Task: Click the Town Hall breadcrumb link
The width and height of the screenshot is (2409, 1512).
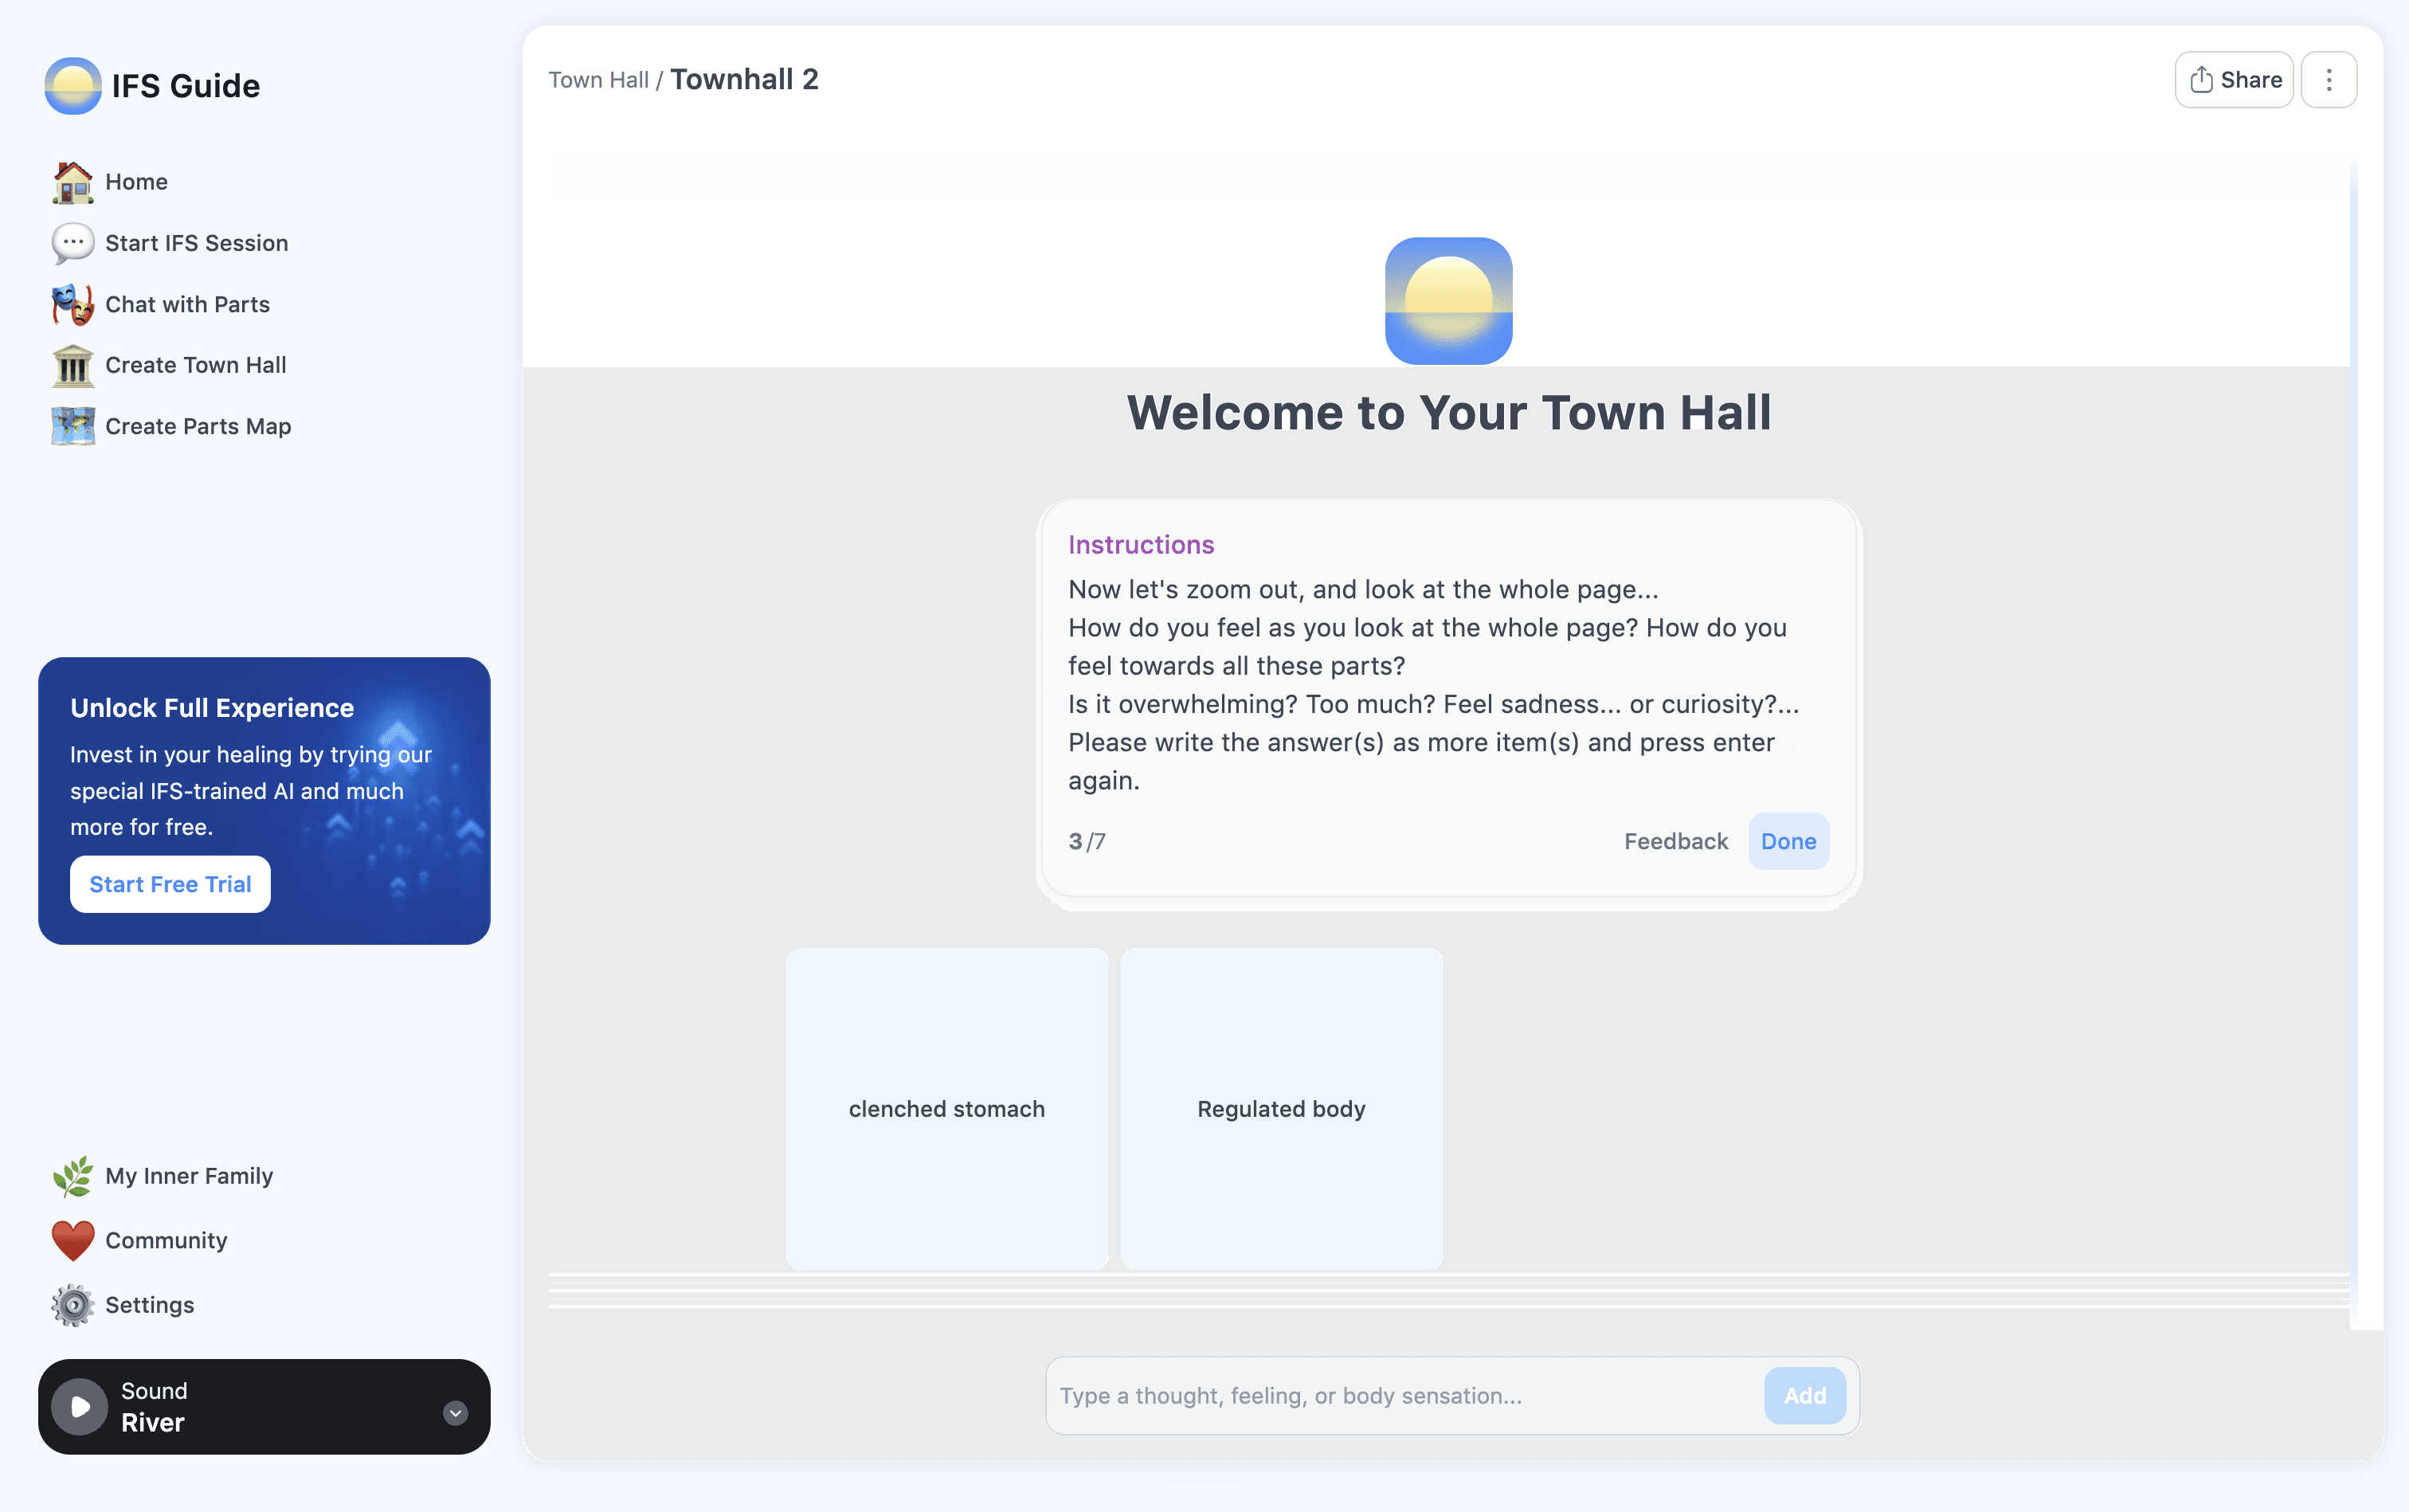Action: coord(598,80)
